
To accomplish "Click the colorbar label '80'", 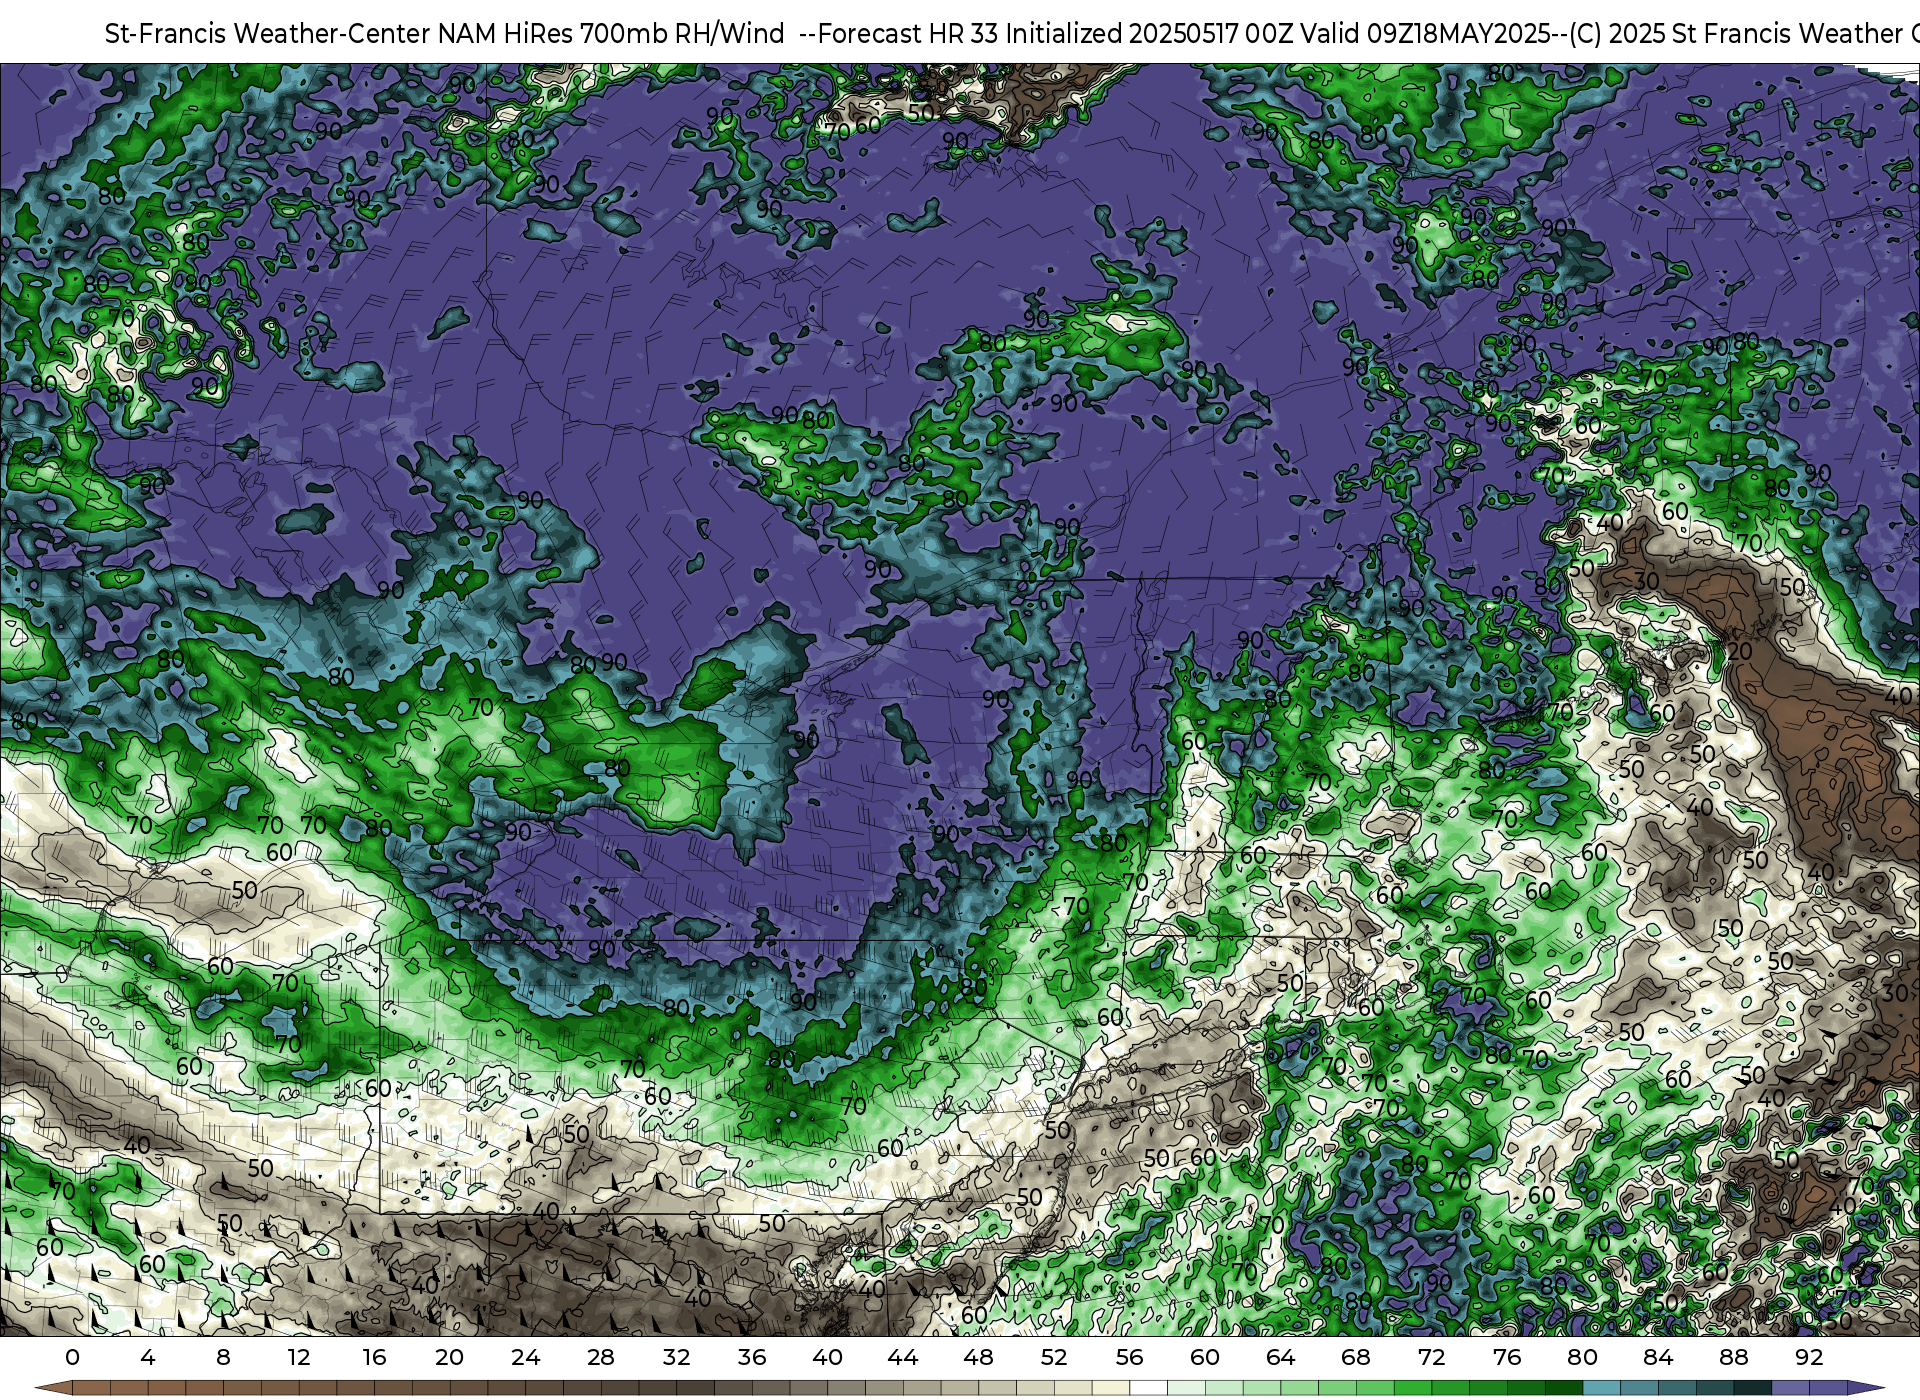I will (x=1583, y=1357).
